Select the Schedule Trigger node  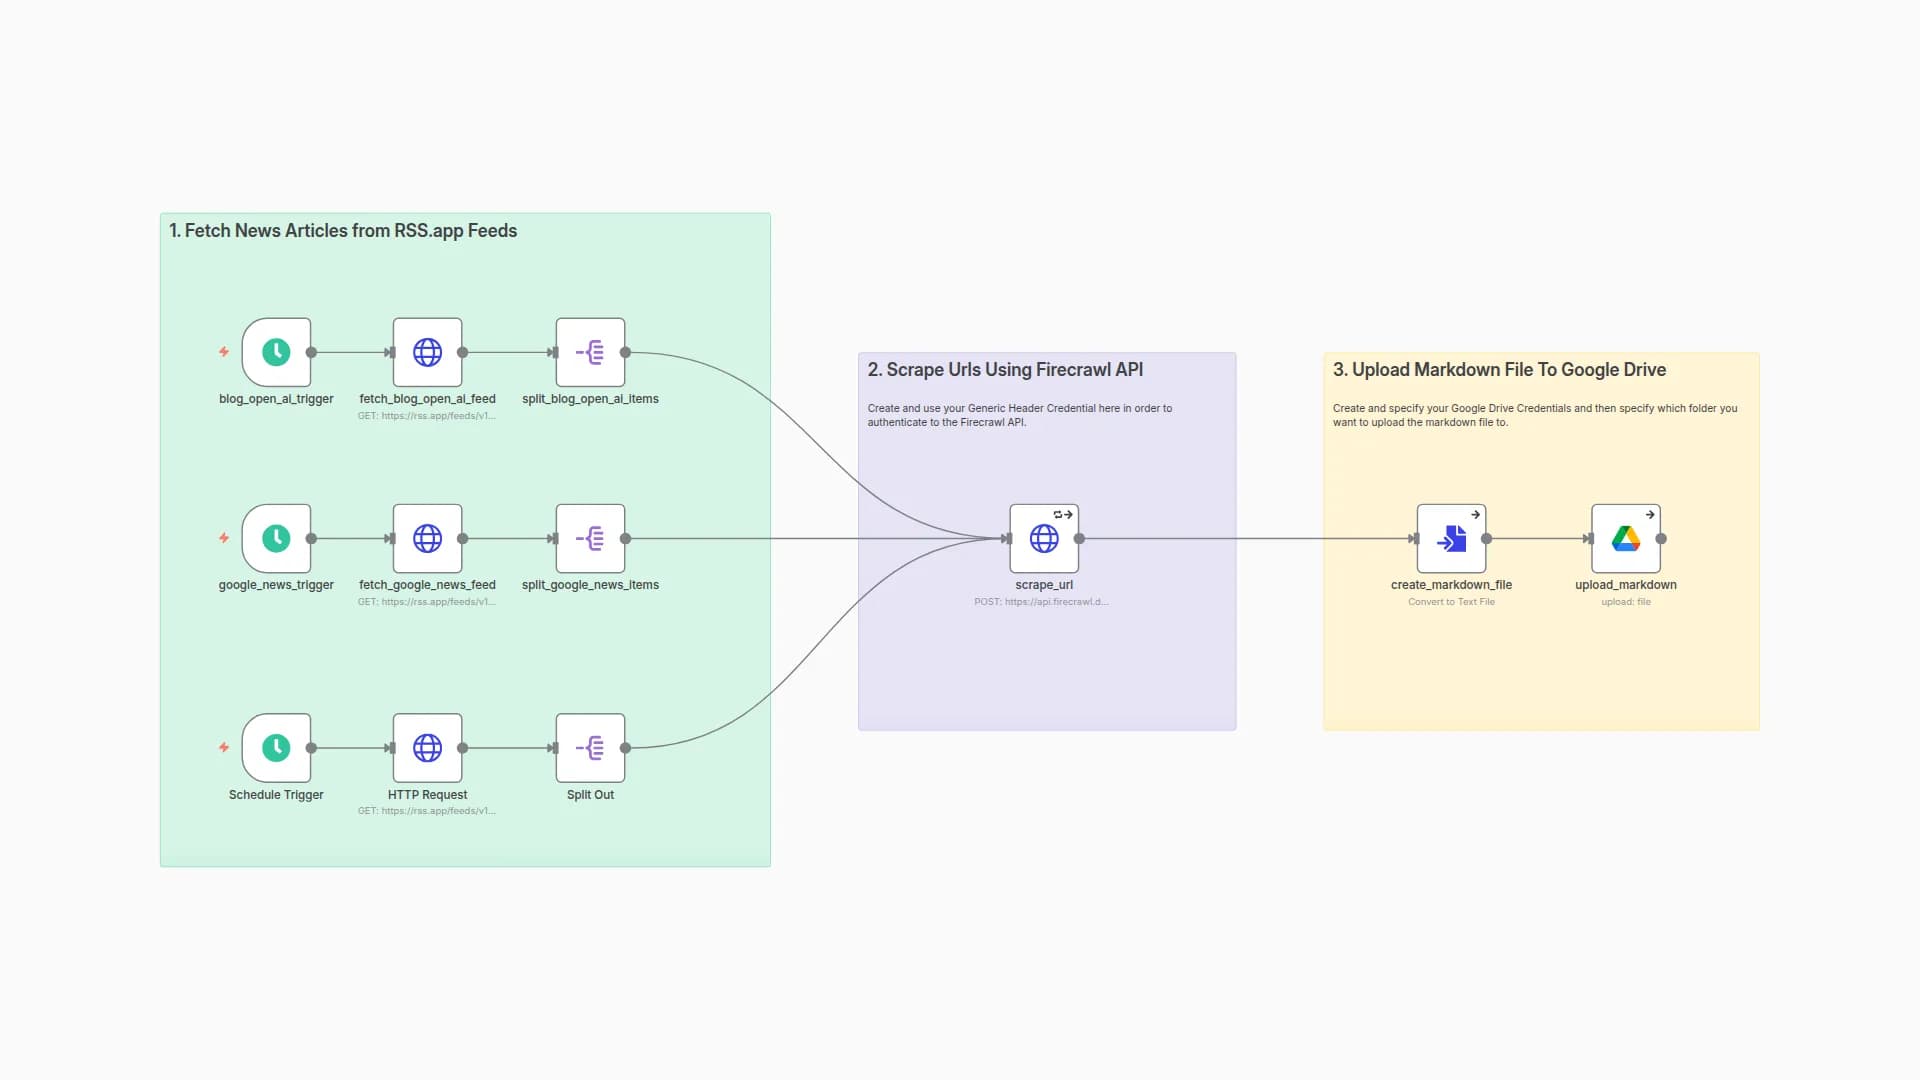coord(277,748)
